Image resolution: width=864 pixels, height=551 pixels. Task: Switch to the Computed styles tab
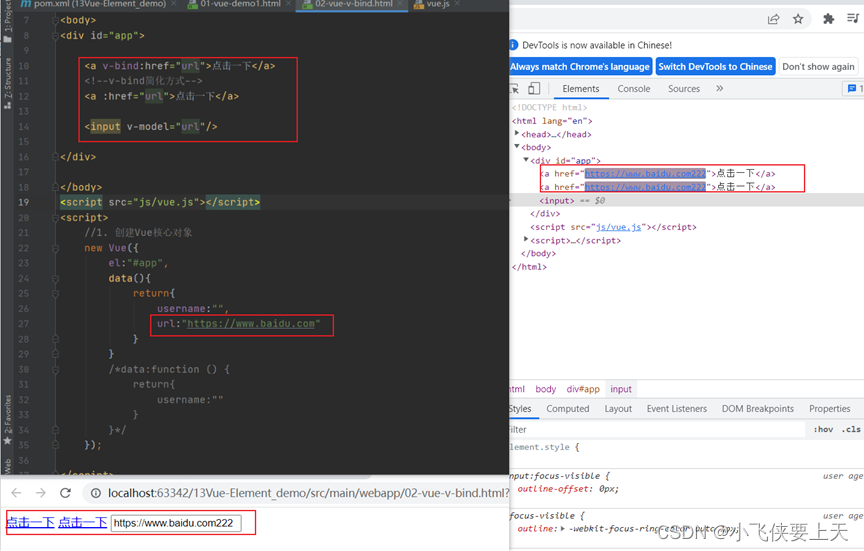568,409
